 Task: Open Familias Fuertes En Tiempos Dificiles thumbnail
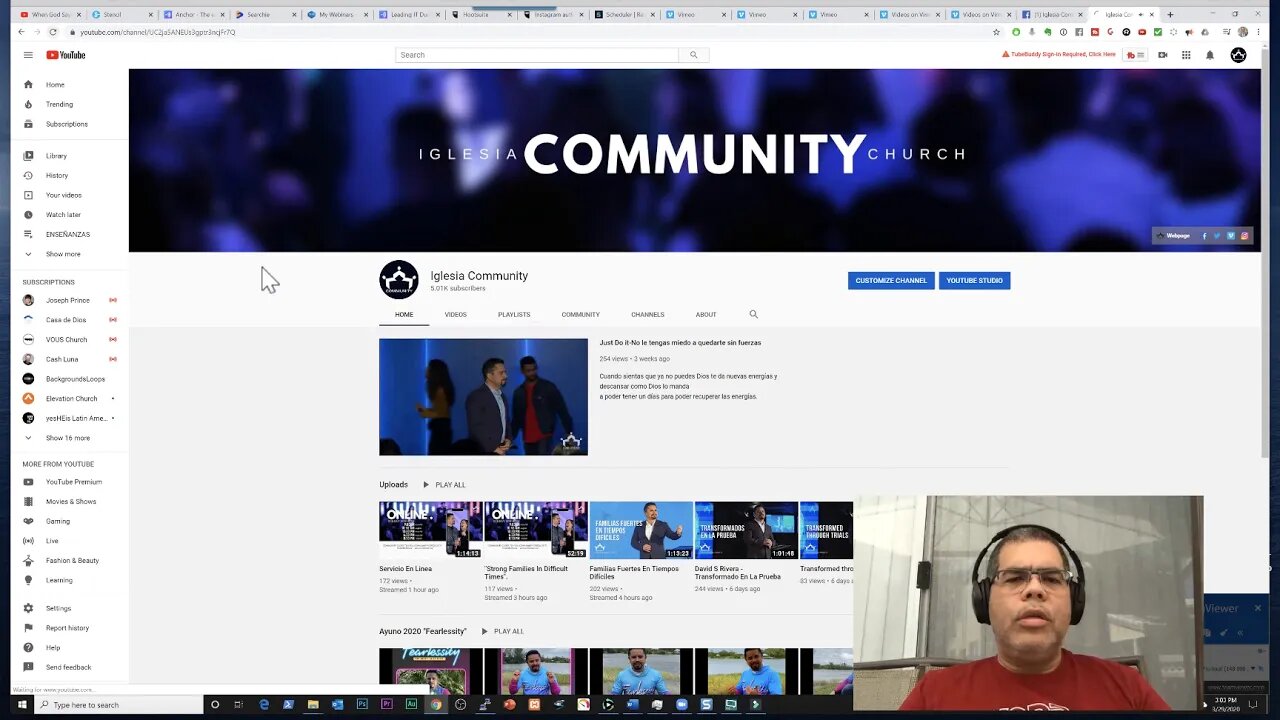641,530
